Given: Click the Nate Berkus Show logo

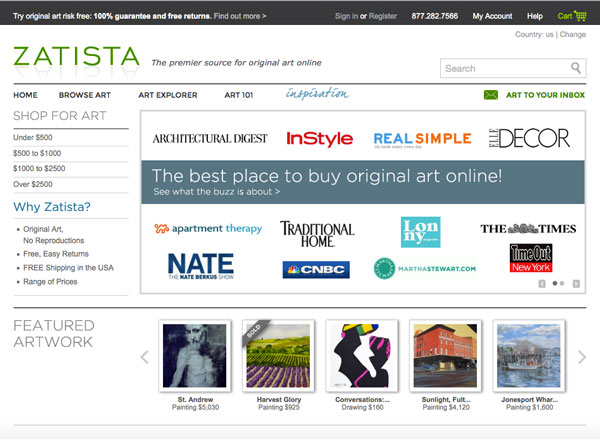Looking at the screenshot, I should click(201, 266).
